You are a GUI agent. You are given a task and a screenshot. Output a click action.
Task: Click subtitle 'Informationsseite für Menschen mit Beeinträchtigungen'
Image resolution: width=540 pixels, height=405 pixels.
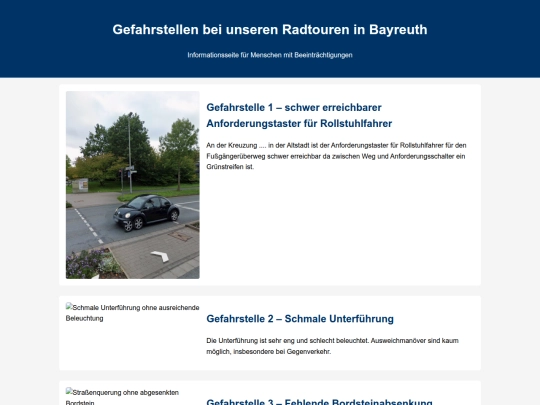270,55
